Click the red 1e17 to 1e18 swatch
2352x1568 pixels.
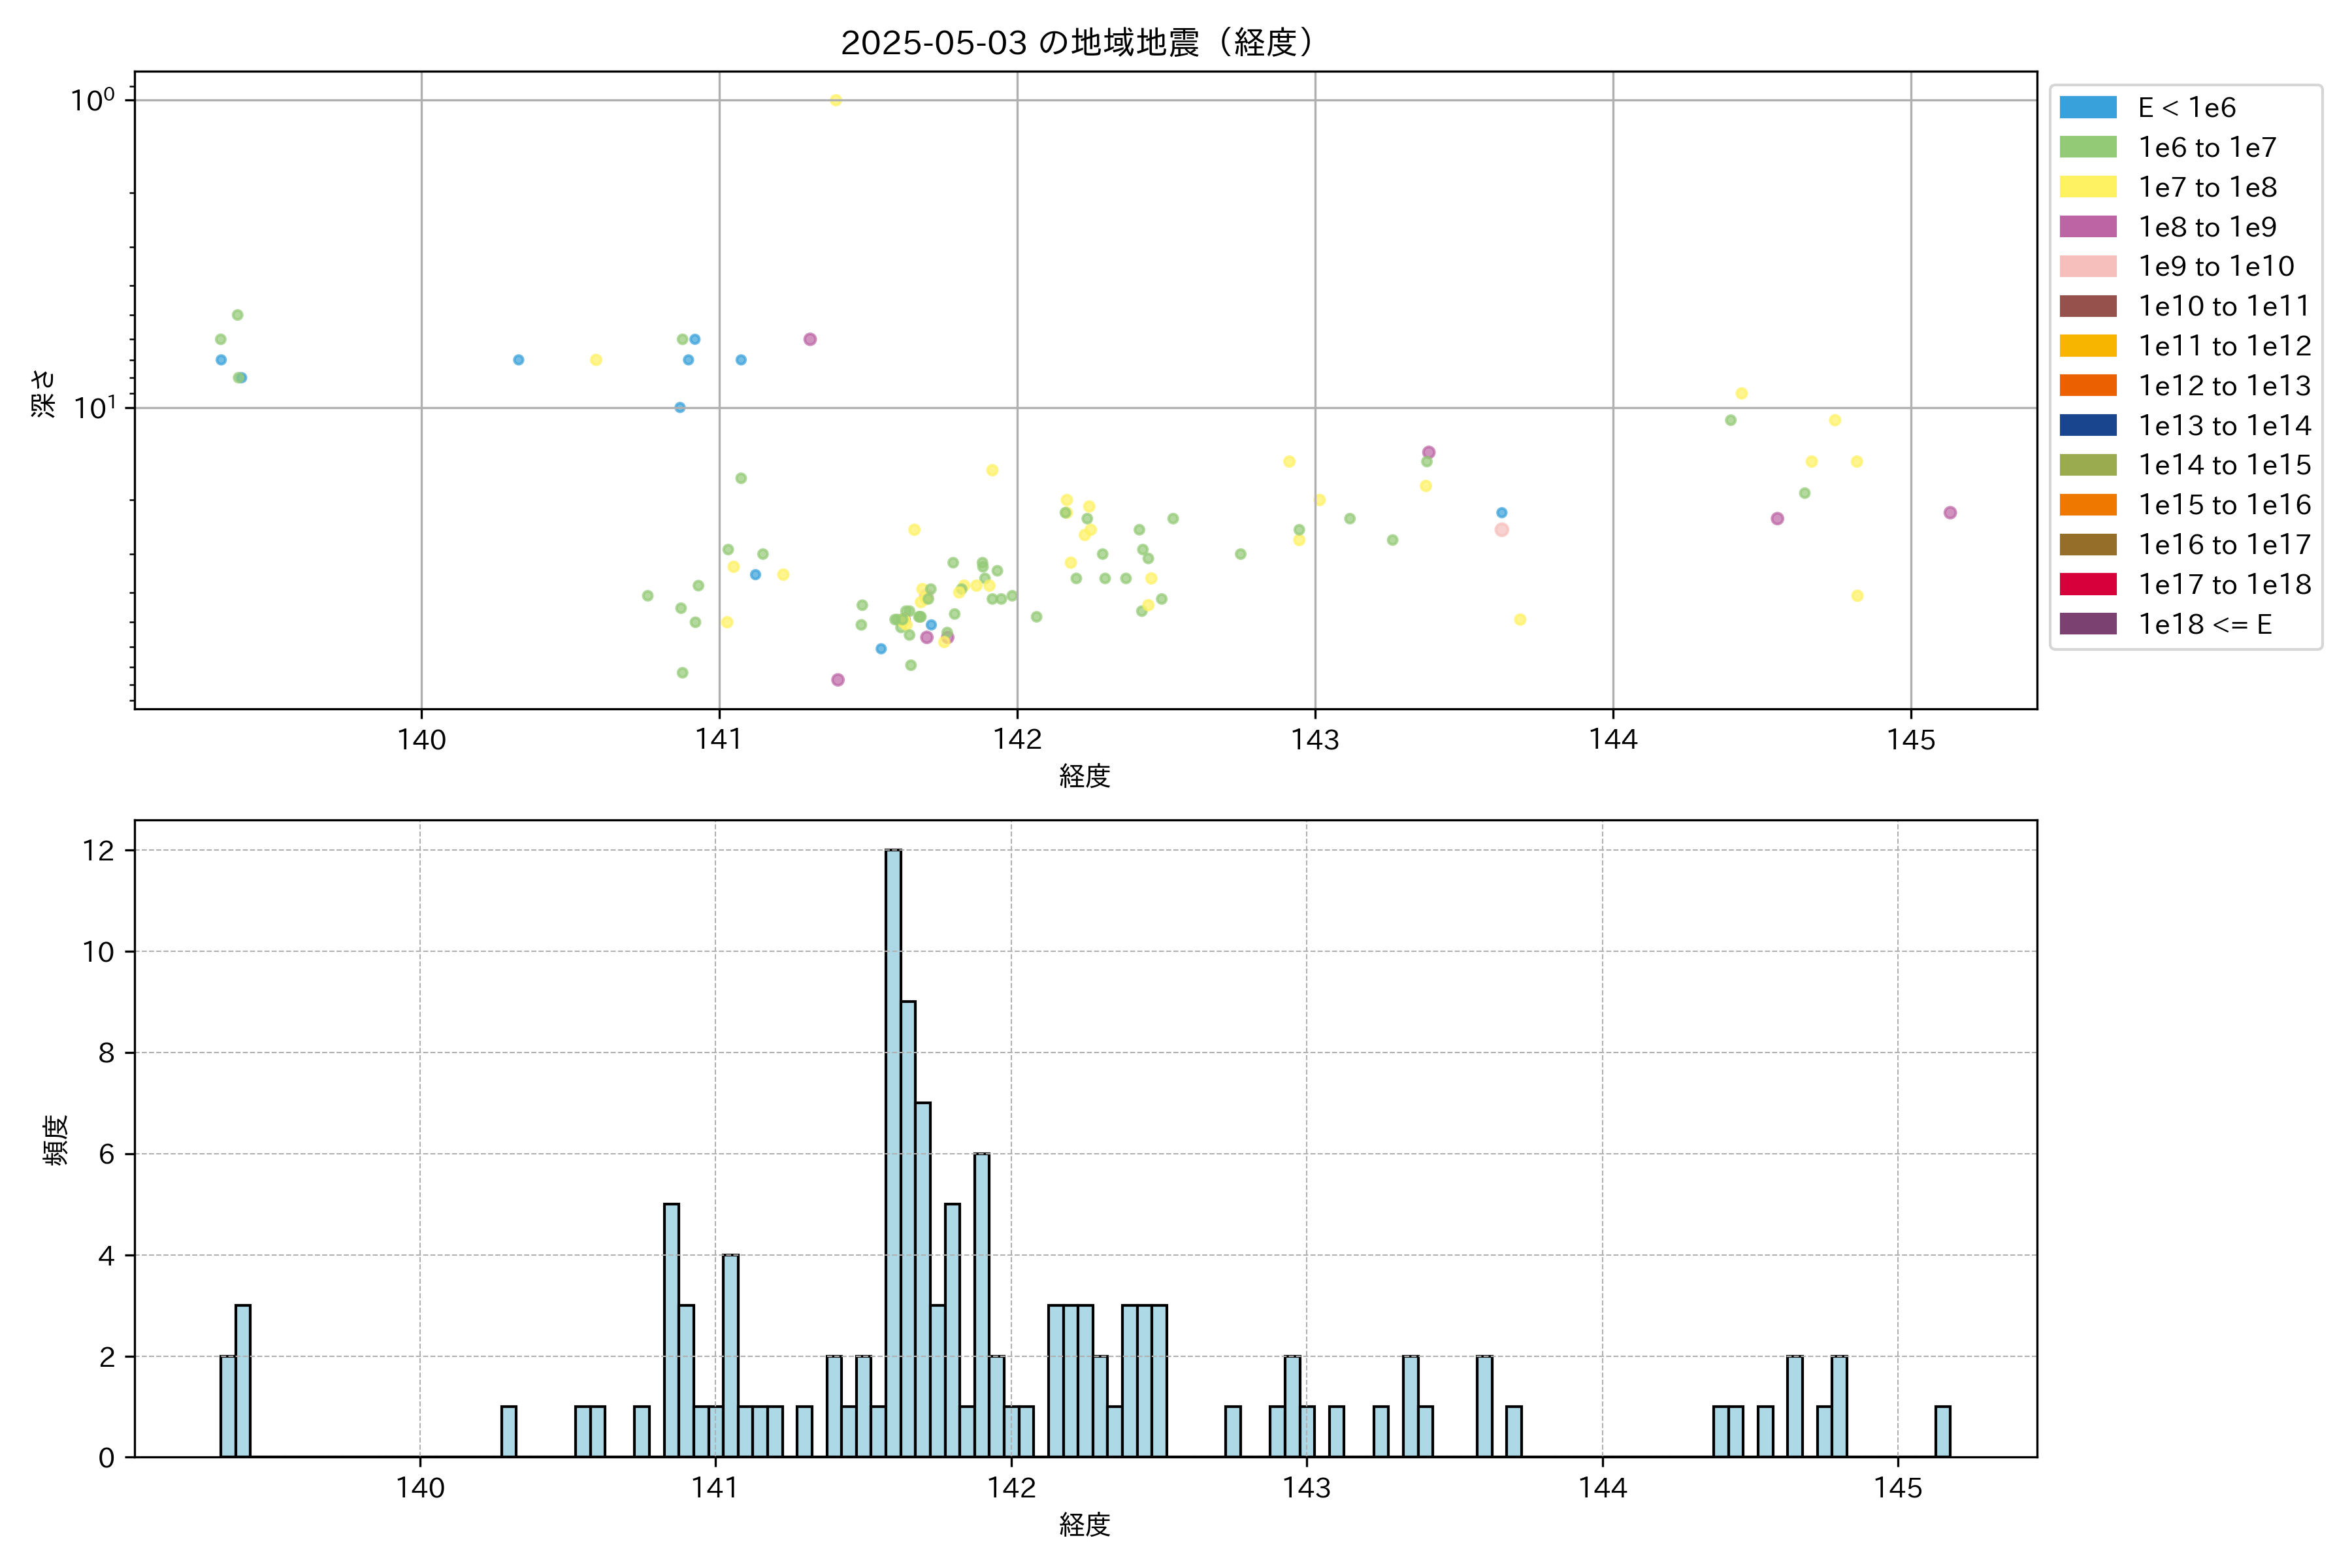point(2087,584)
